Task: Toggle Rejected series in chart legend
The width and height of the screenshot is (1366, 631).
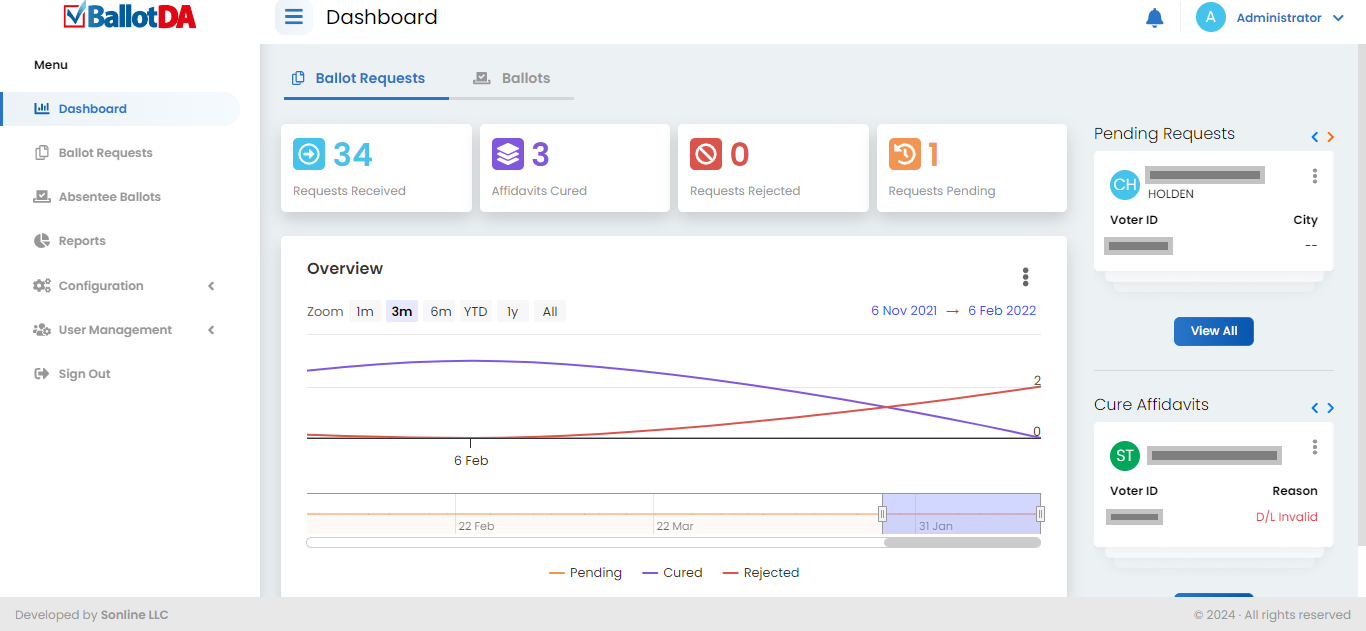Action: point(761,573)
